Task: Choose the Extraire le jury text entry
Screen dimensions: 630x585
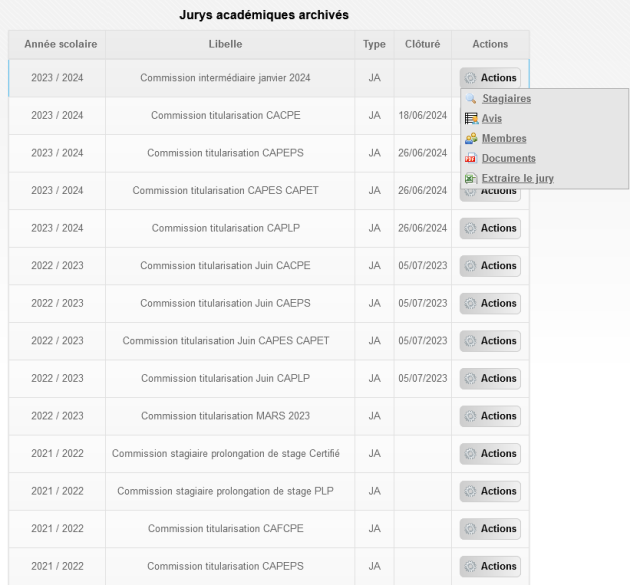Action: (517, 179)
